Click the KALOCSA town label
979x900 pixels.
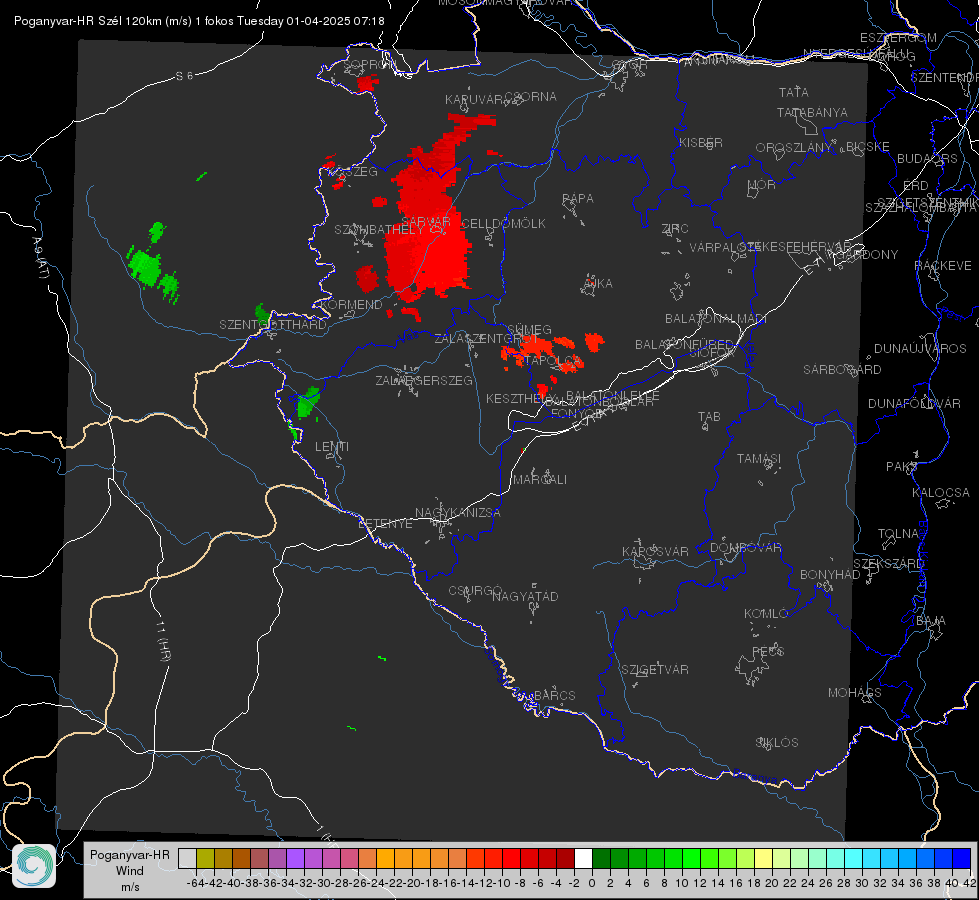click(940, 493)
